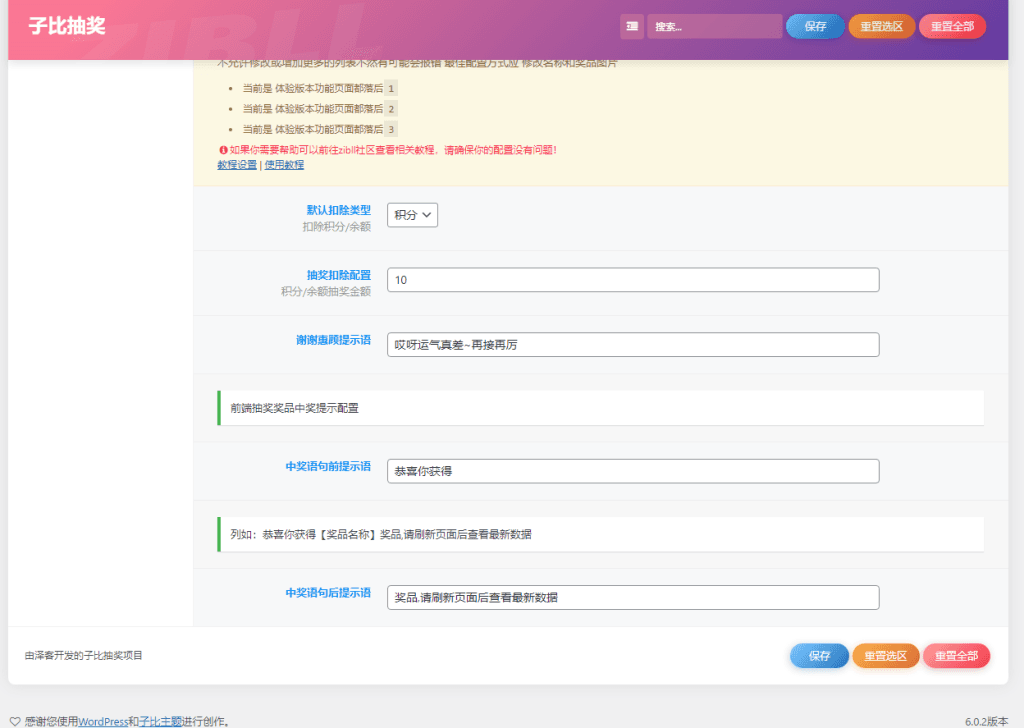Open the 使用教程 link
The image size is (1024, 728).
pyautogui.click(x=284, y=165)
